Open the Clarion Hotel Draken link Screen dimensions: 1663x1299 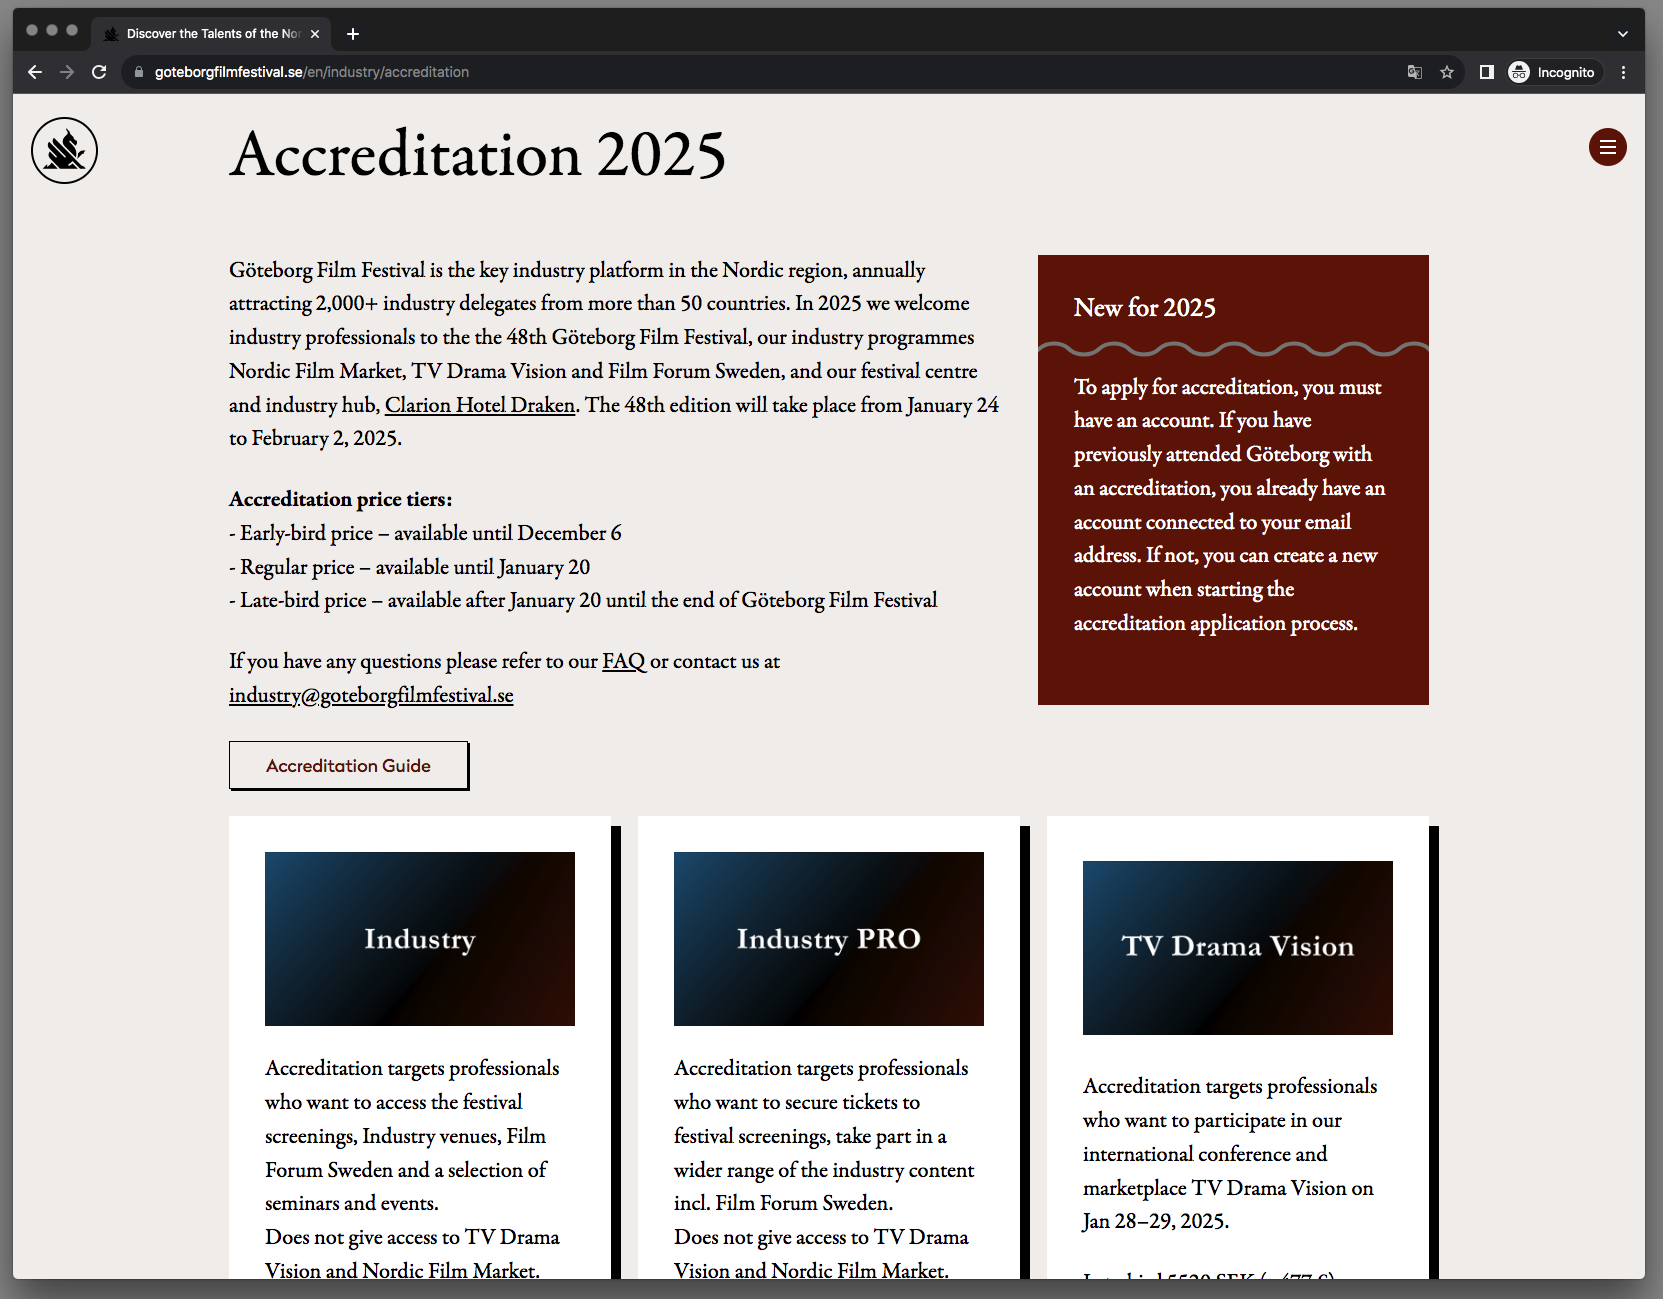(x=480, y=405)
